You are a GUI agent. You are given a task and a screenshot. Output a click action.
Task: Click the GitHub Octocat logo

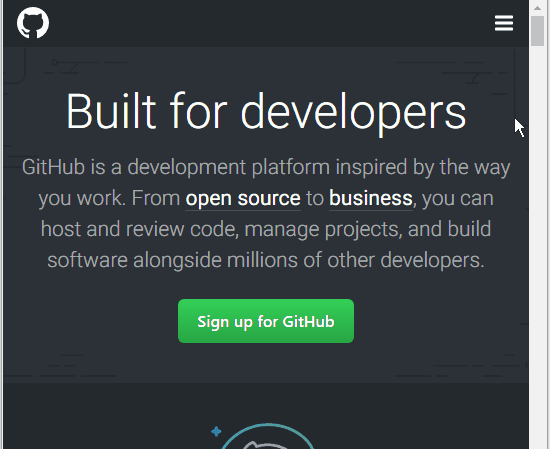pyautogui.click(x=33, y=23)
